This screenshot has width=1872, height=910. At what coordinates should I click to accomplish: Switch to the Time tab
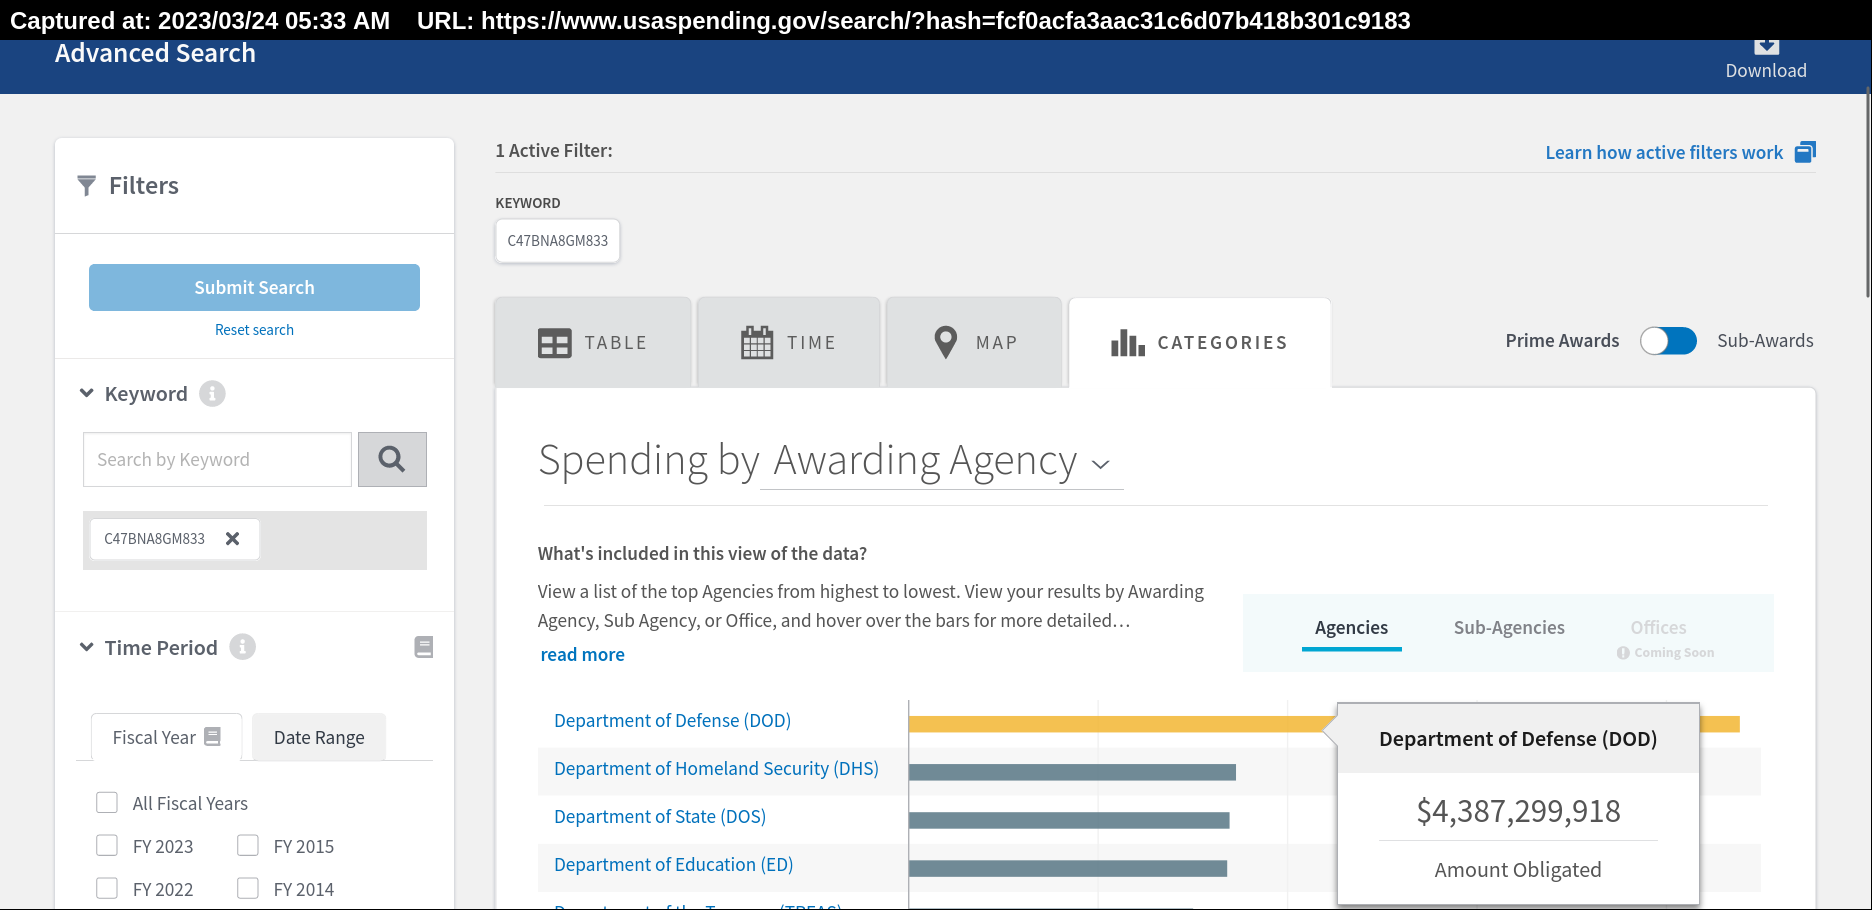pos(788,343)
